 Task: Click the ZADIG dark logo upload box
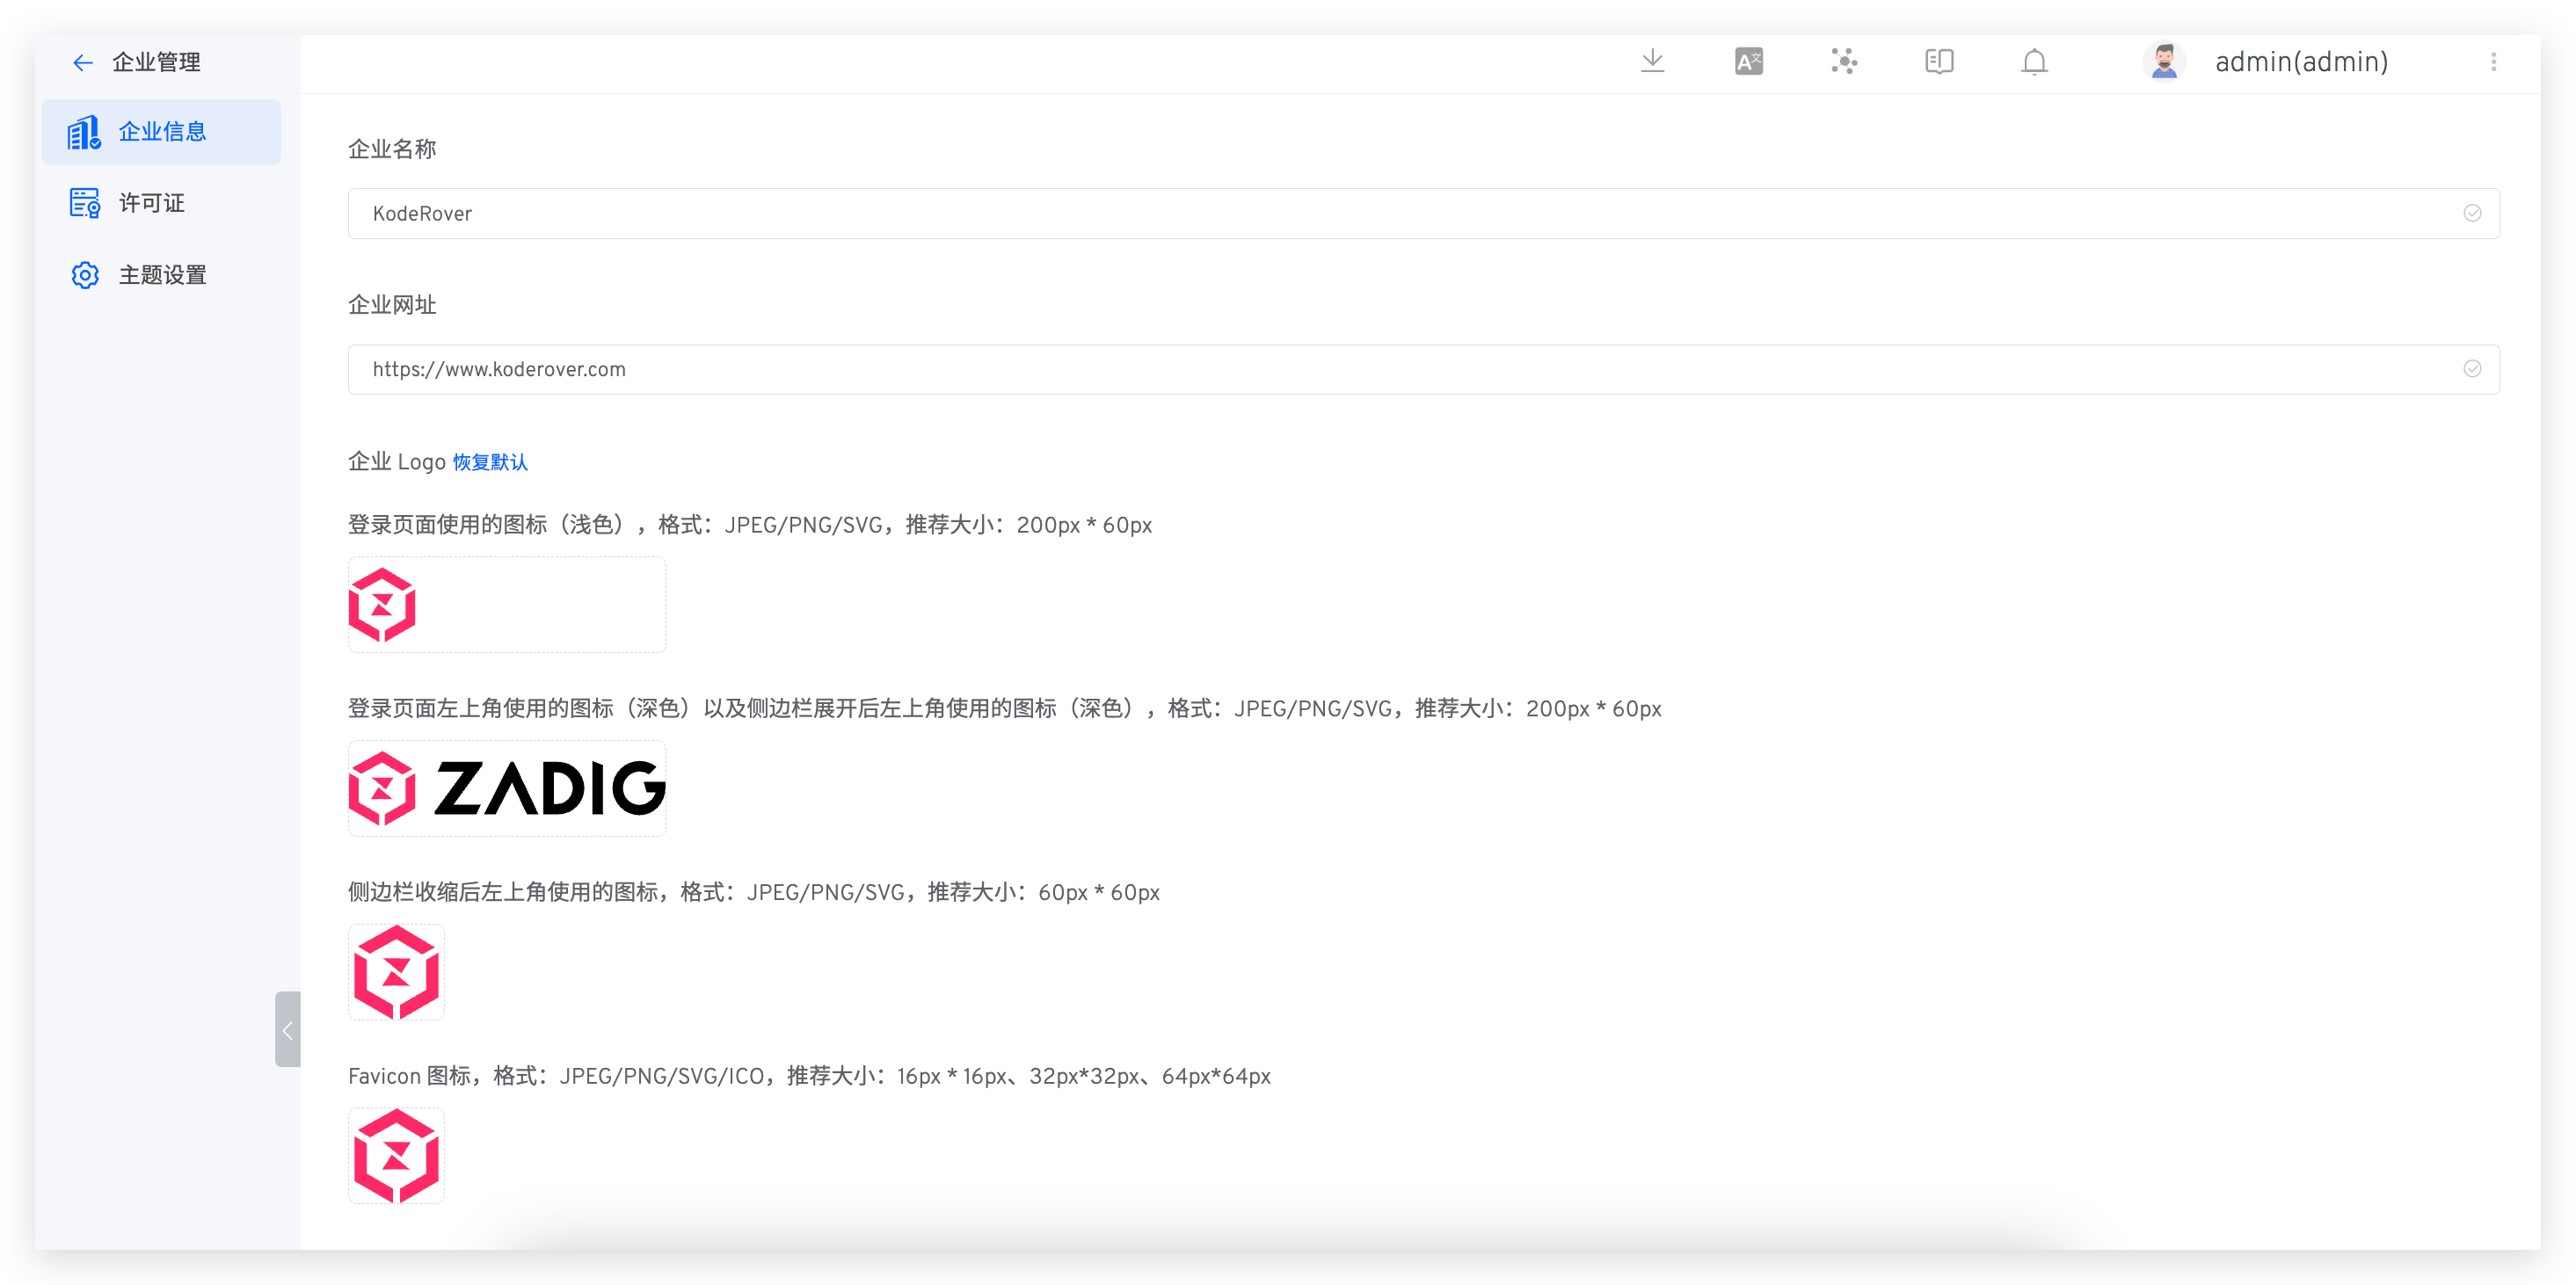coord(506,789)
